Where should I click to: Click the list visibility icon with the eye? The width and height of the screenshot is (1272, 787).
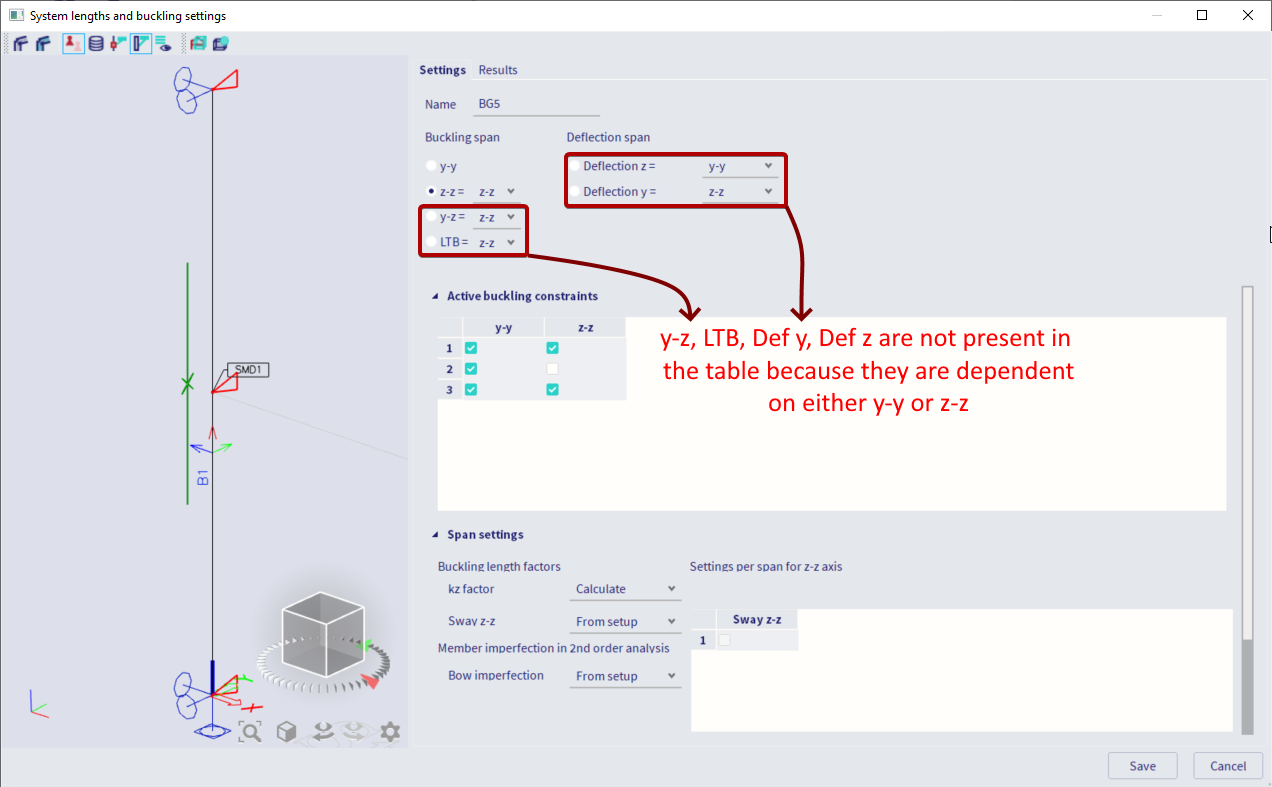coord(164,43)
